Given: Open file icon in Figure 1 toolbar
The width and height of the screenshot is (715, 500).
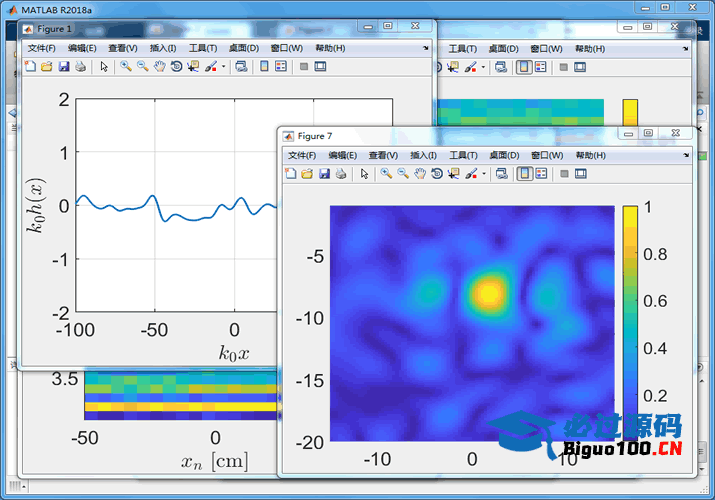Looking at the screenshot, I should tap(46, 67).
